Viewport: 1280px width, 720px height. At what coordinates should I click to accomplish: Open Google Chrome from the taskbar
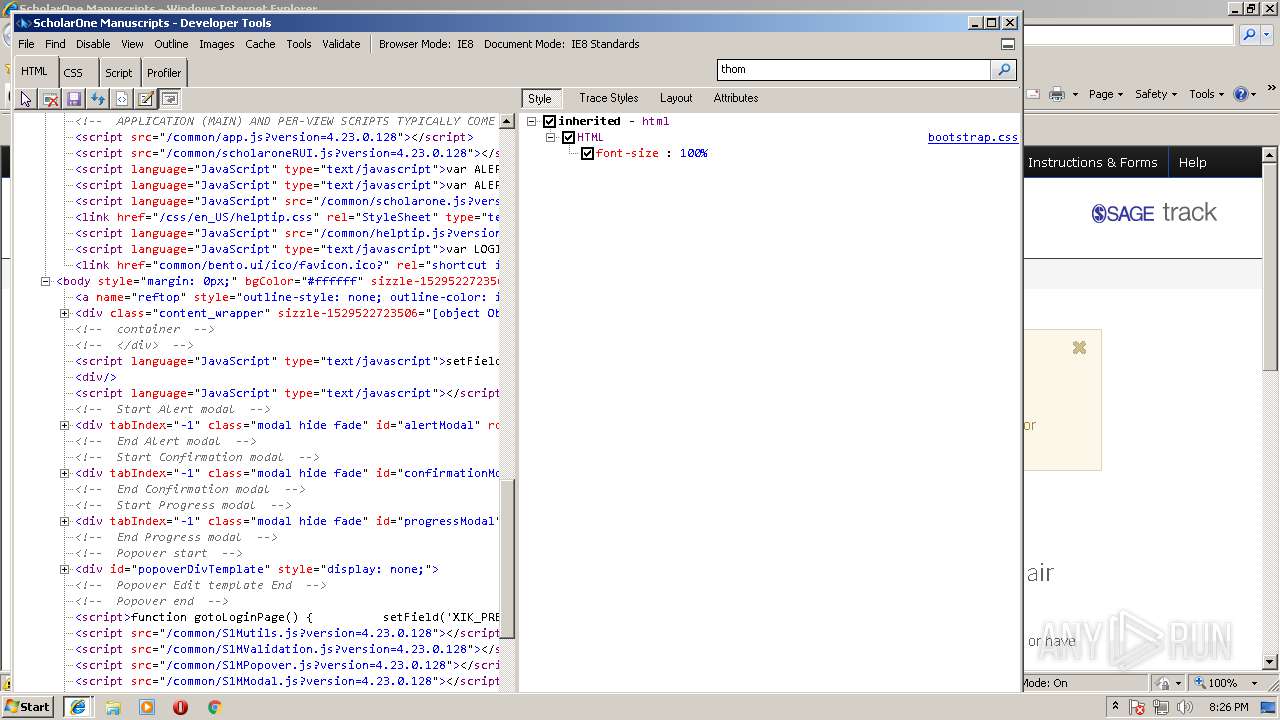(x=214, y=707)
